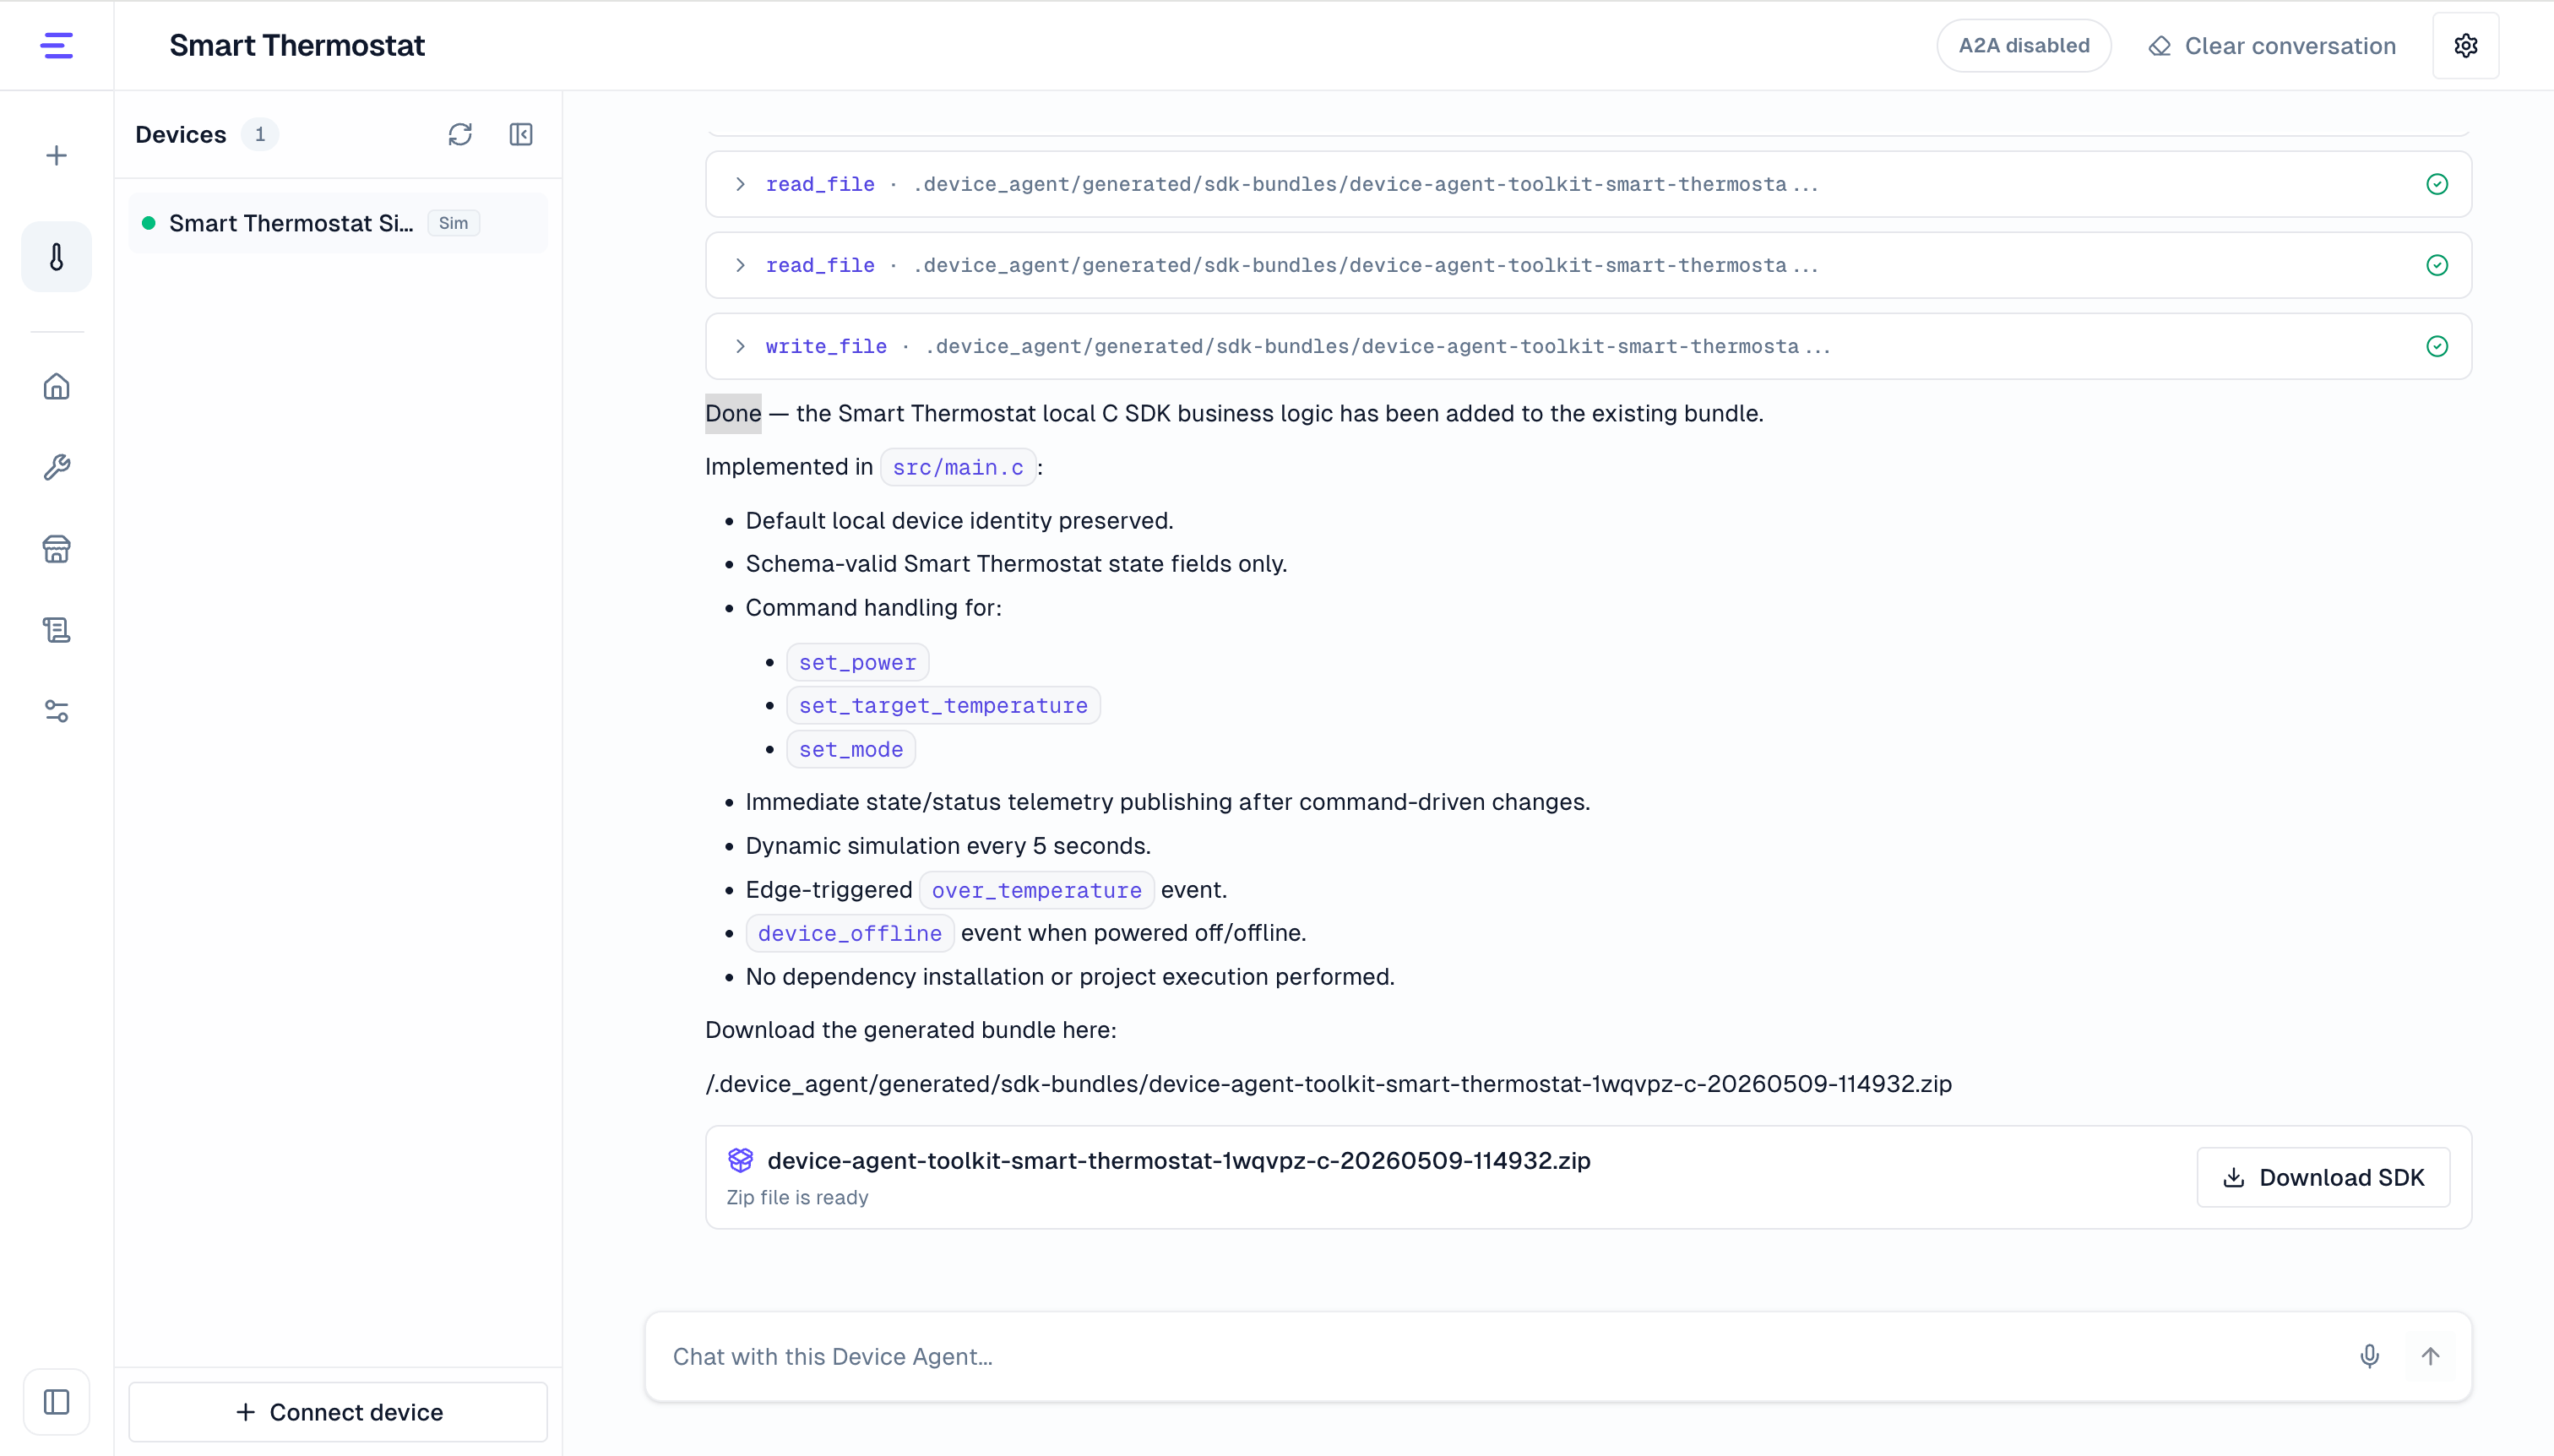Click the Devices panel heading

point(181,134)
